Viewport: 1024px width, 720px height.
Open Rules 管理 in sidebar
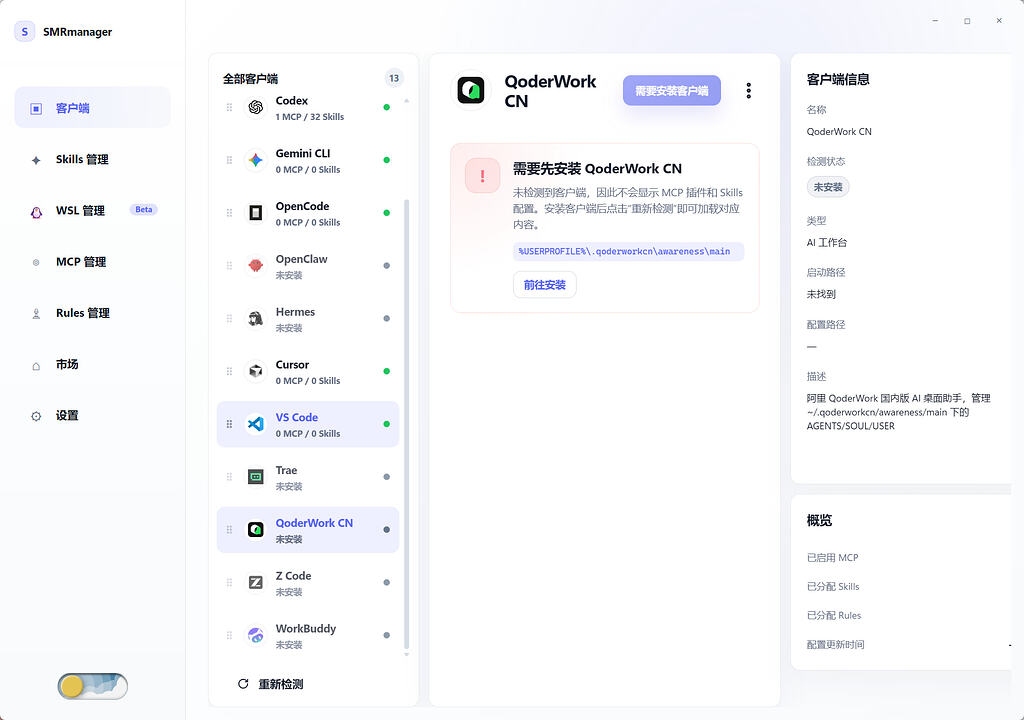click(x=93, y=313)
